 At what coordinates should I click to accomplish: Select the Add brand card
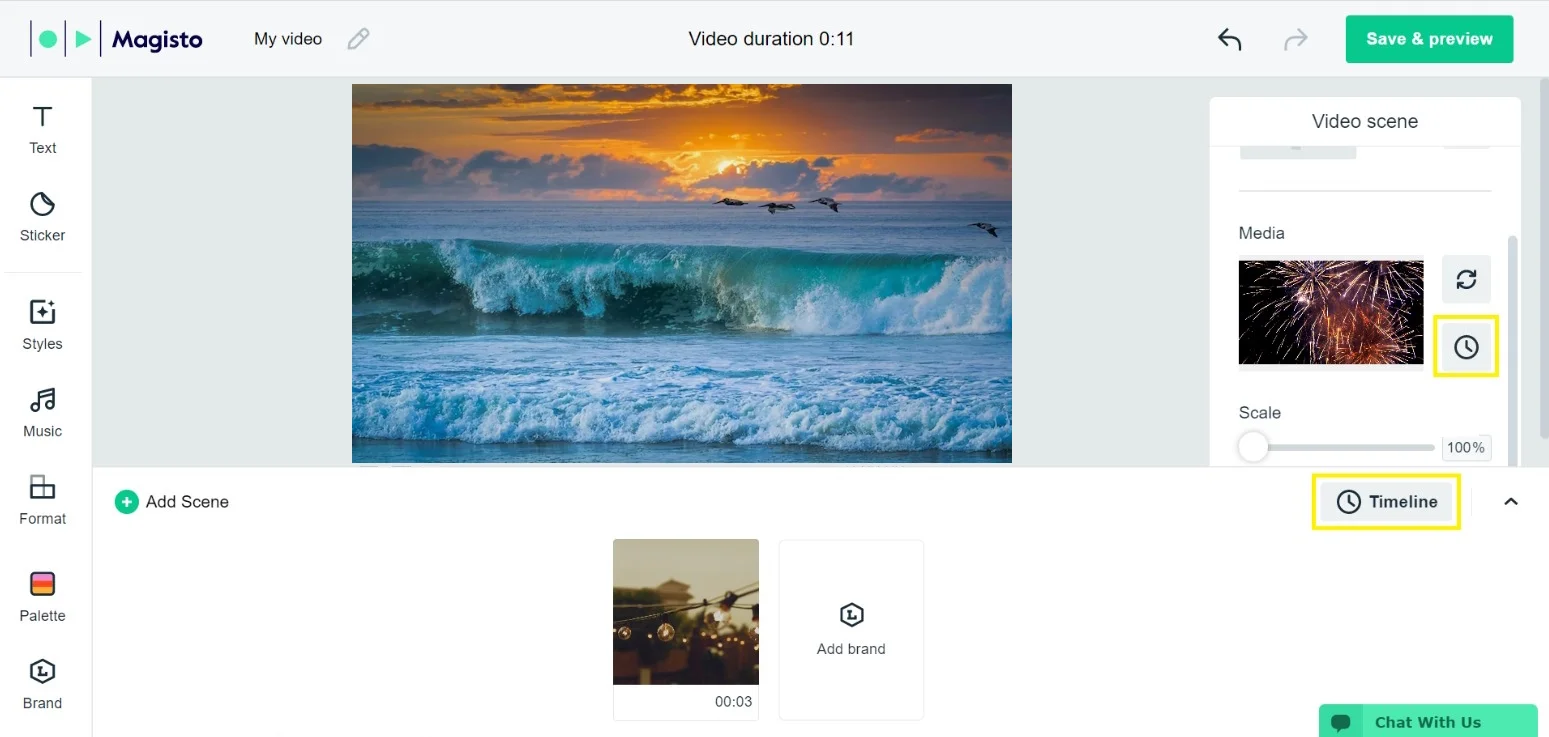(851, 630)
